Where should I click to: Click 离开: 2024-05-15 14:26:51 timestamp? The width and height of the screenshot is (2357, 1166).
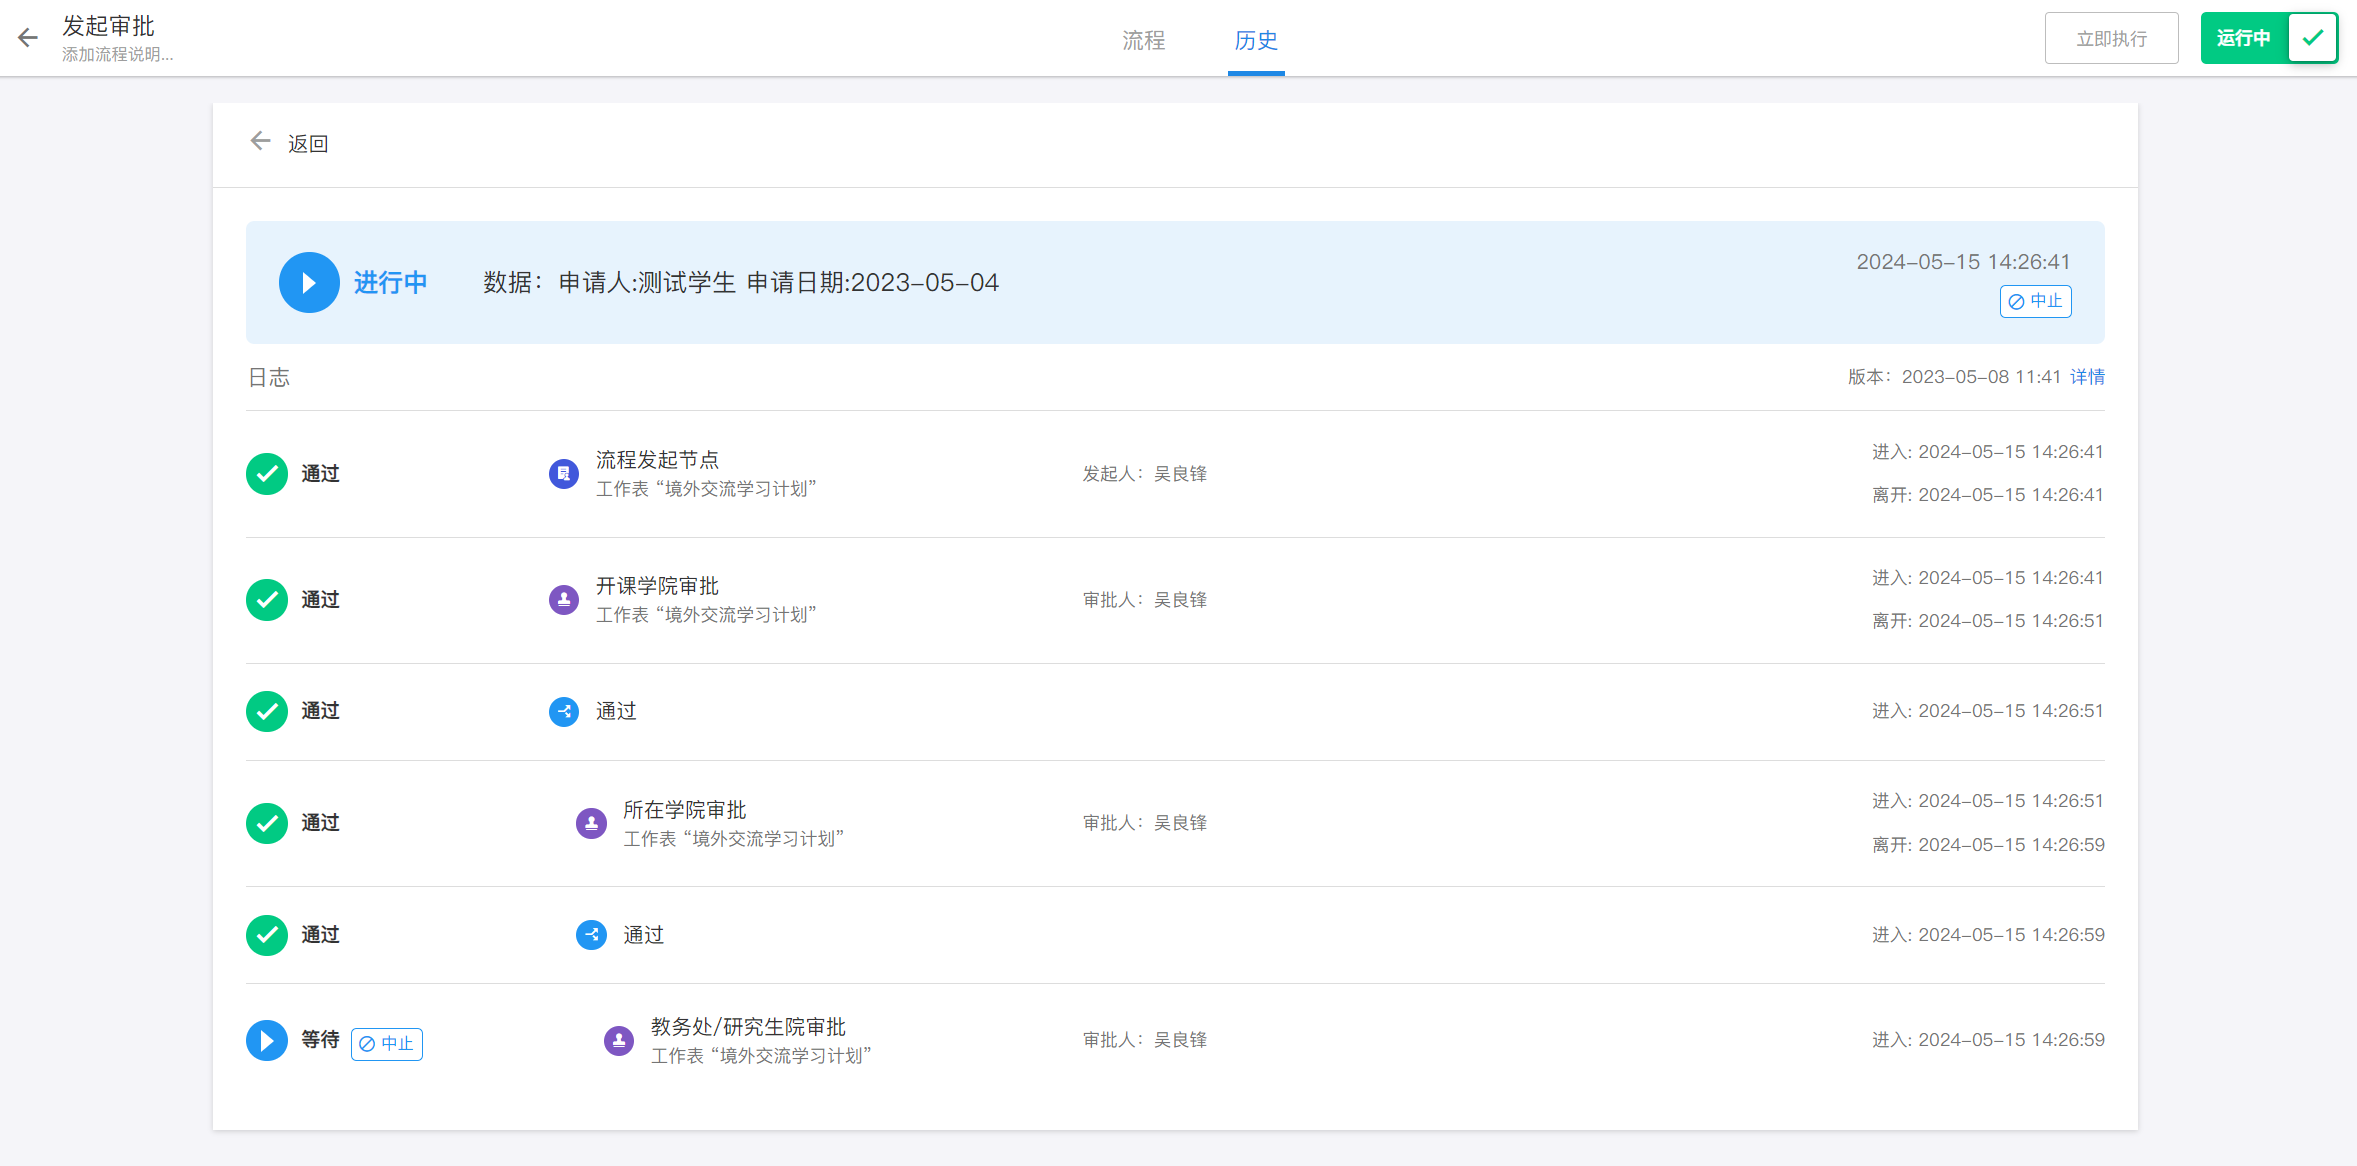[1988, 621]
